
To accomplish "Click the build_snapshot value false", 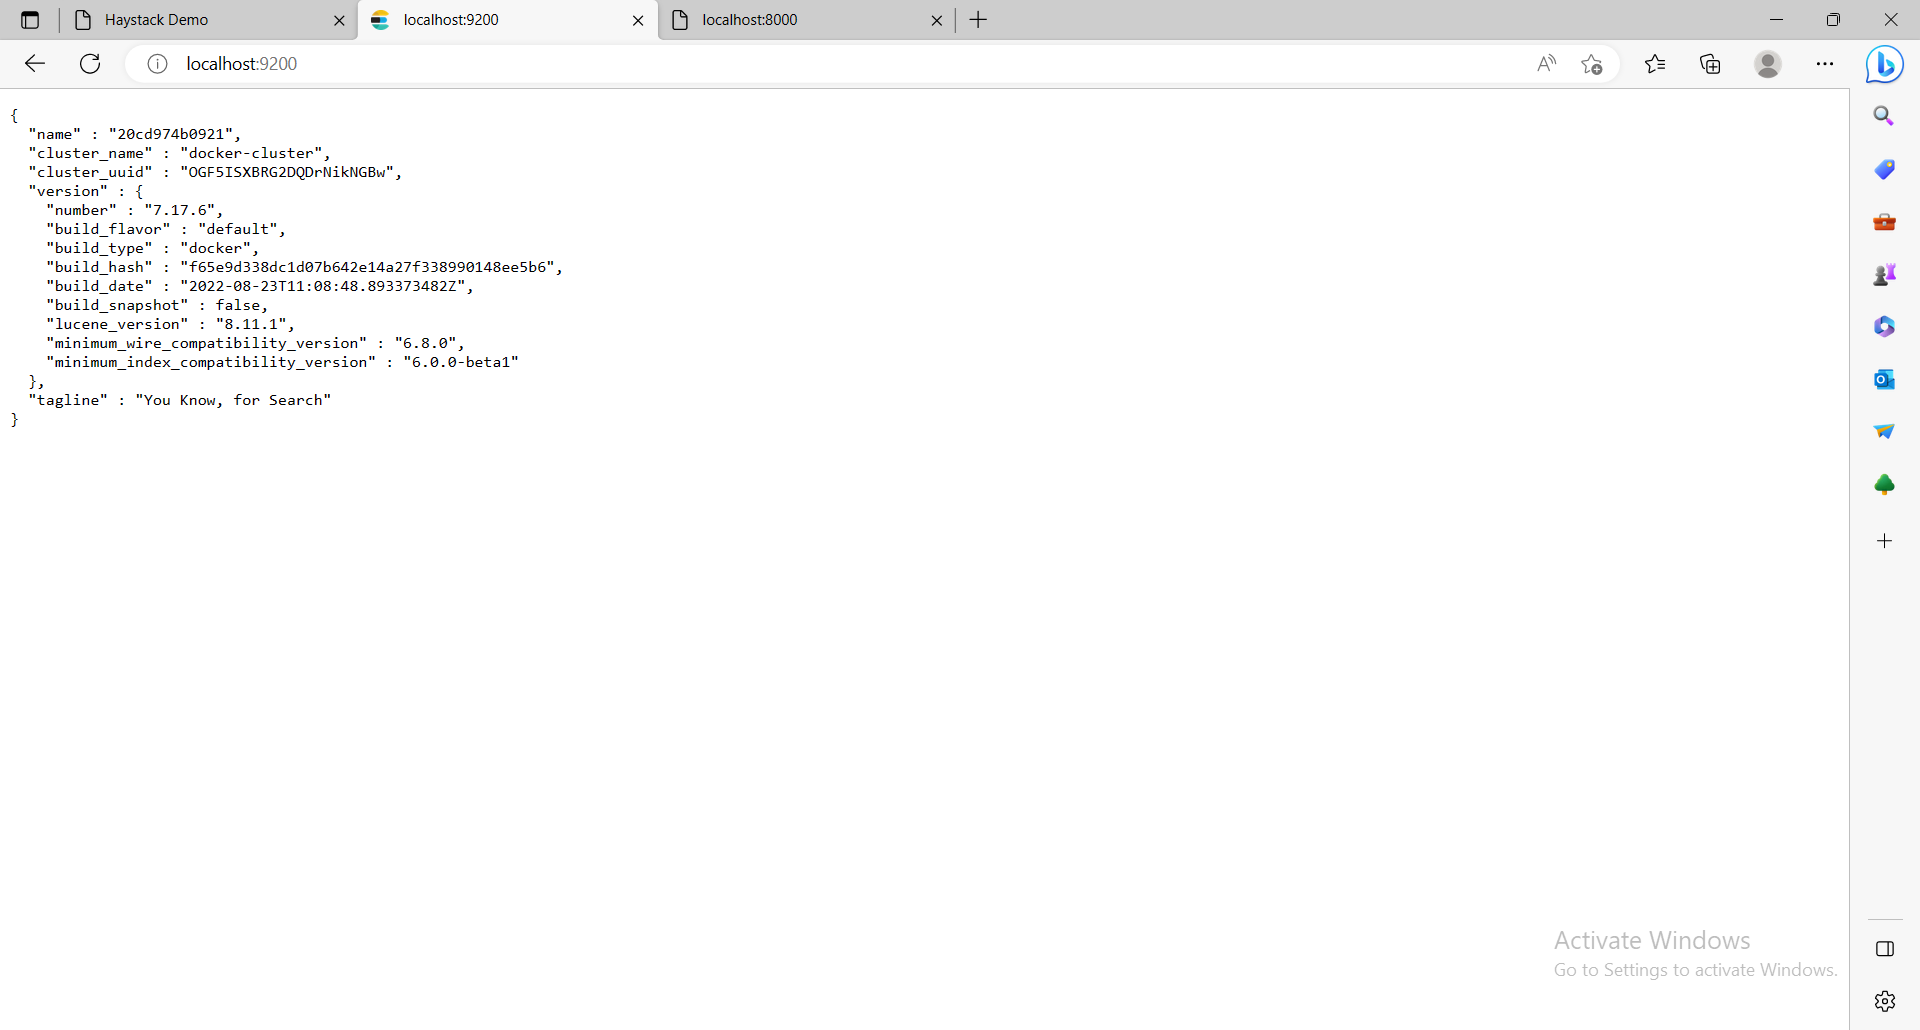I will pos(238,305).
